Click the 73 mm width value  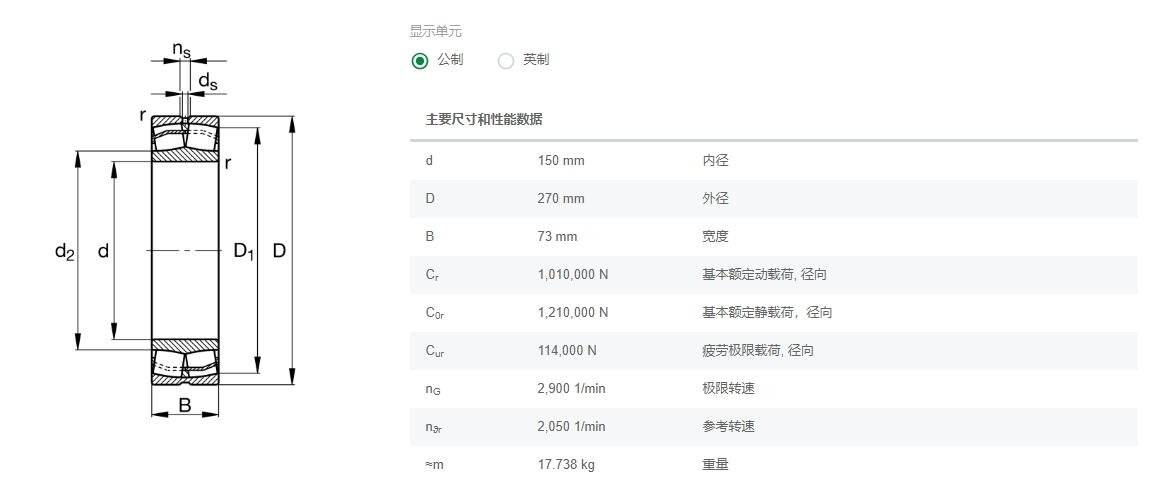point(557,236)
